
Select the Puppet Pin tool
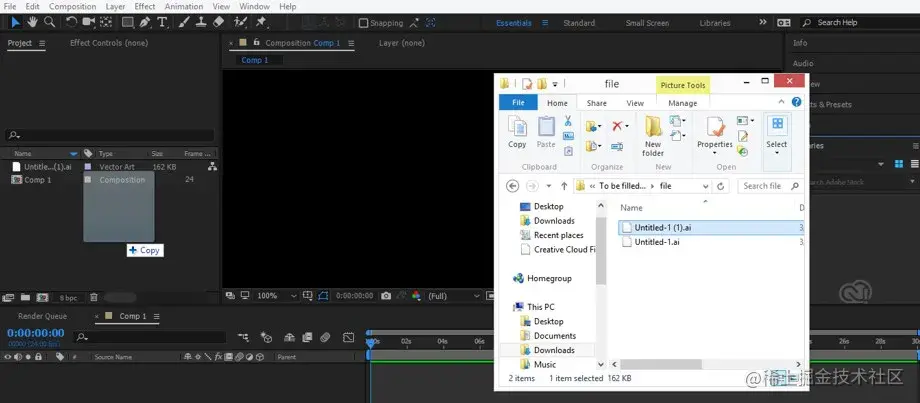point(261,22)
